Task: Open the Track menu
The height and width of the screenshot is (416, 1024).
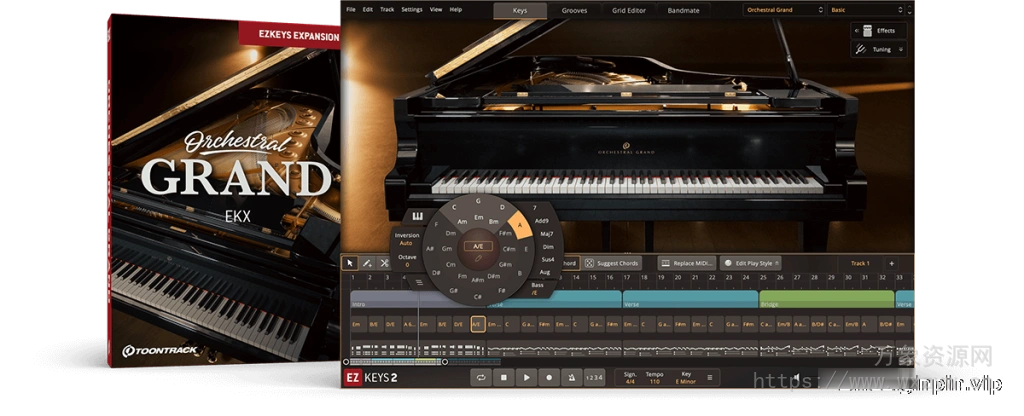Action: pyautogui.click(x=387, y=10)
